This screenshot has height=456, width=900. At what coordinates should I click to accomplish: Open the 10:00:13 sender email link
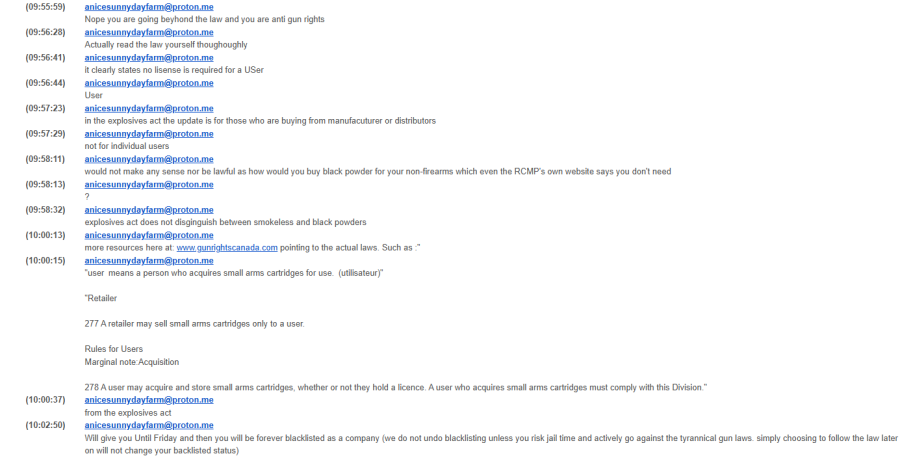(x=149, y=235)
